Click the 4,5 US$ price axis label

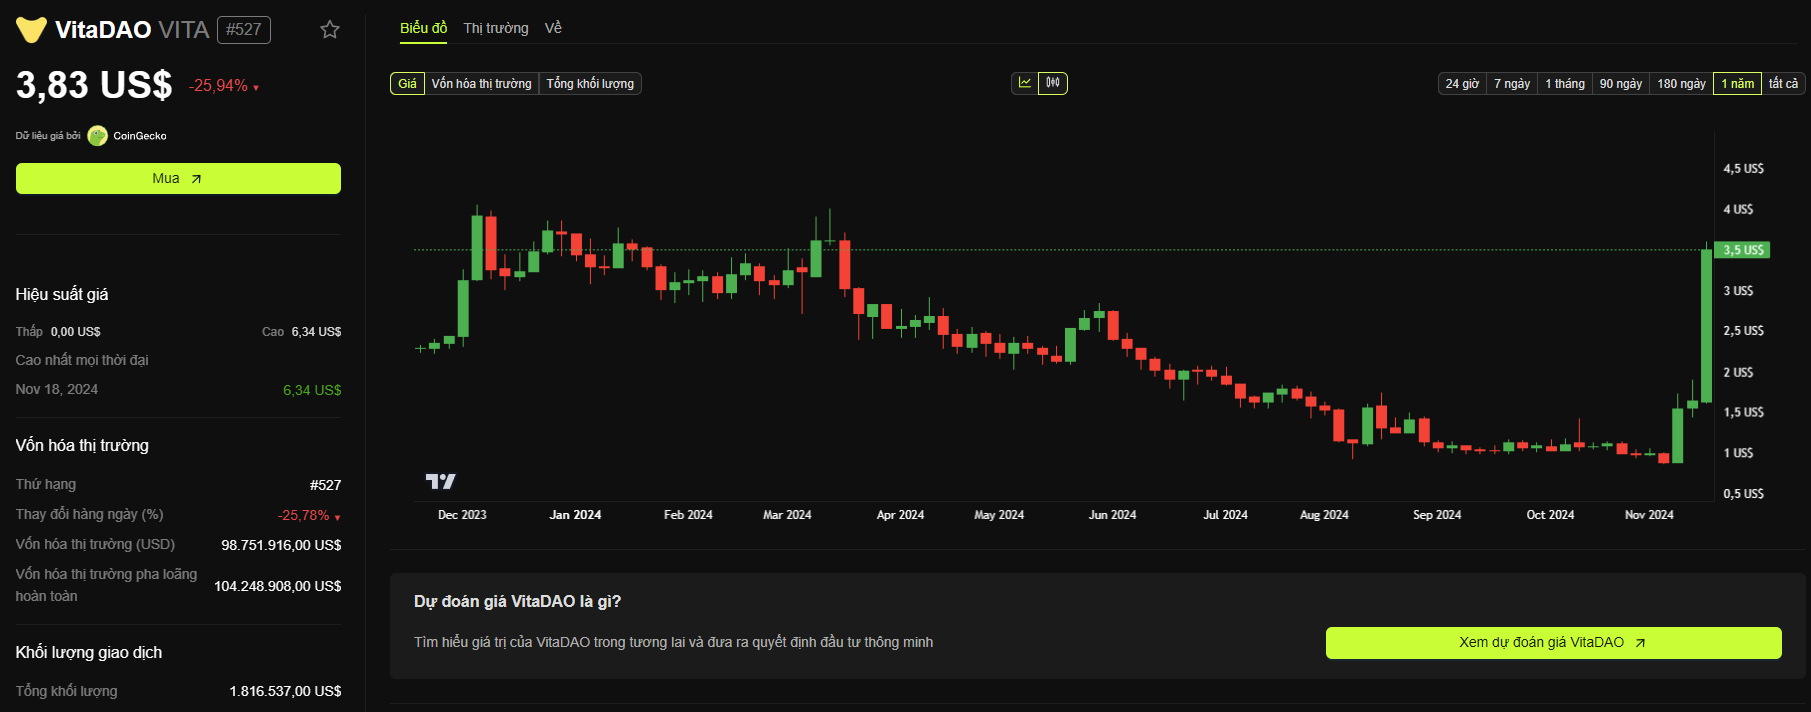(x=1743, y=169)
